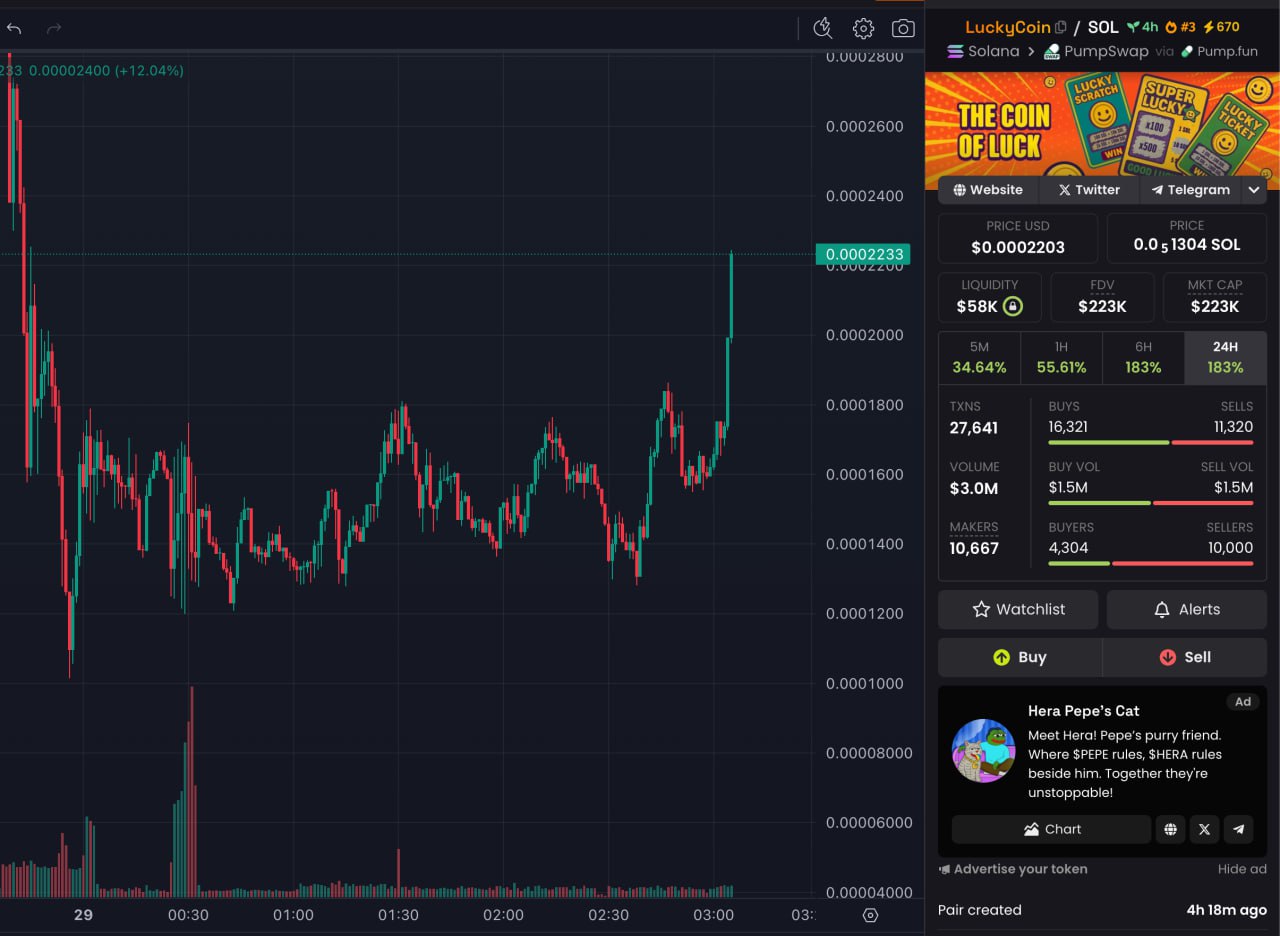Click the Advertise your token link

1013,869
